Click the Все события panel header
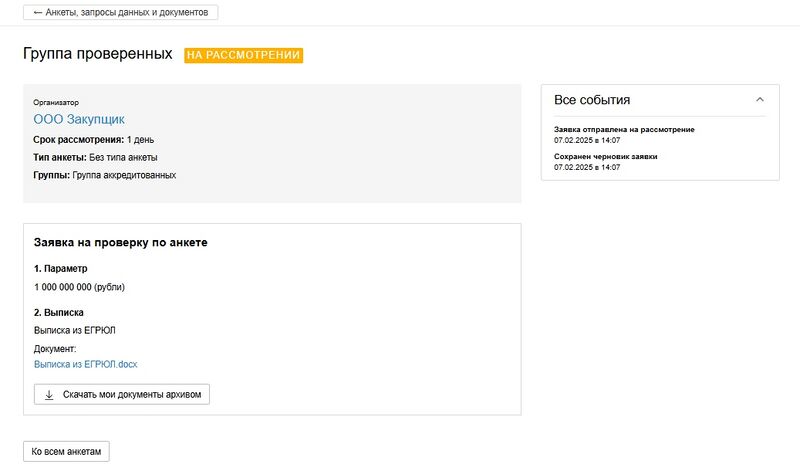 coord(592,100)
